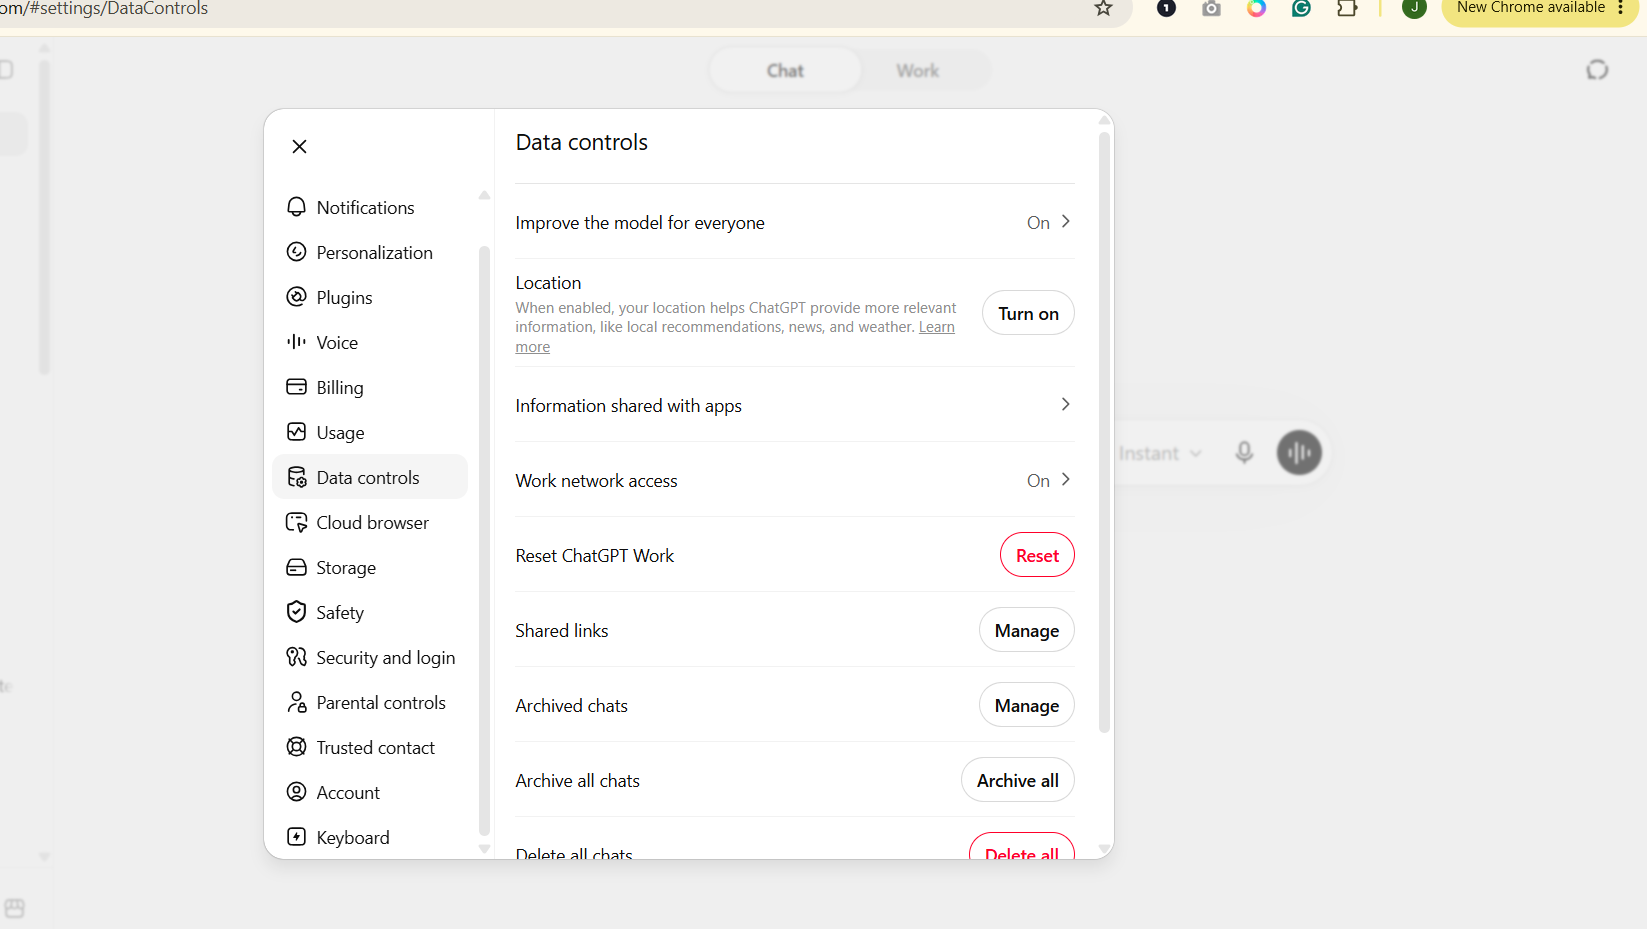Click the dark circular extension icon with badge
Screen dimensions: 1647x929
pos(1166,8)
